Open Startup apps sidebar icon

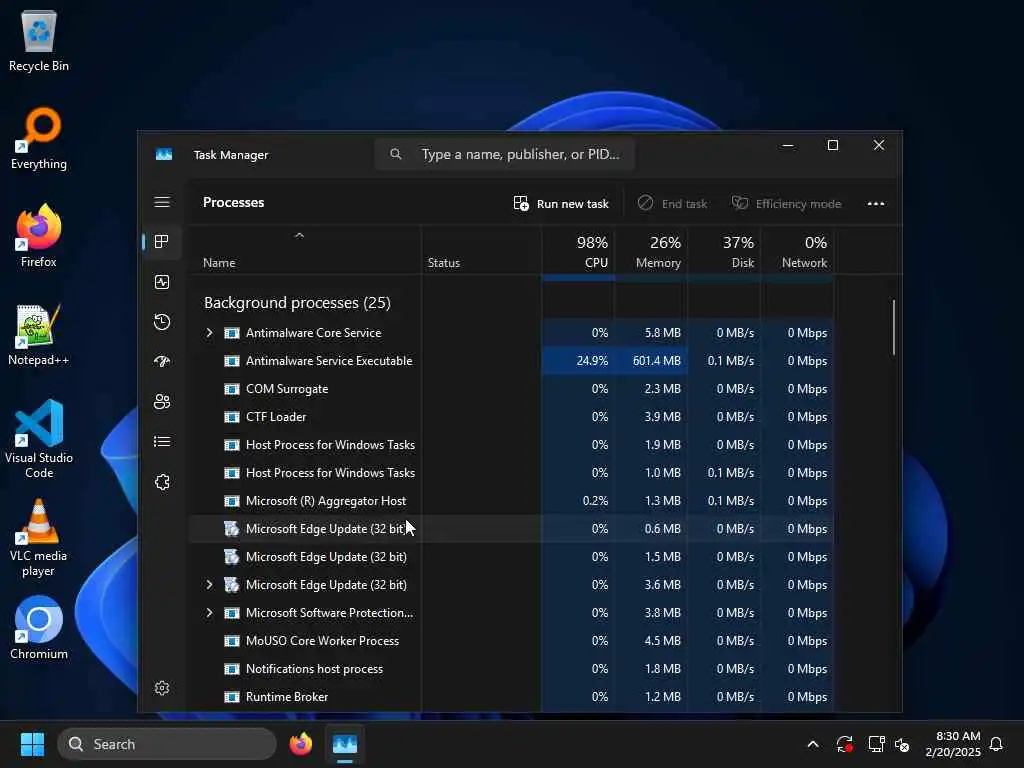click(x=162, y=362)
